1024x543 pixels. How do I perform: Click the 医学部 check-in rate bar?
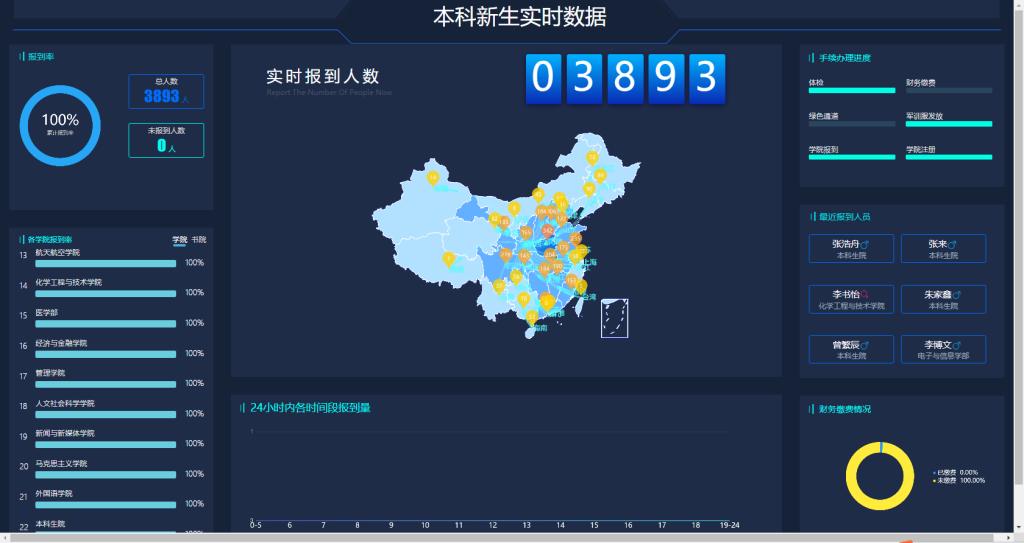[x=105, y=323]
